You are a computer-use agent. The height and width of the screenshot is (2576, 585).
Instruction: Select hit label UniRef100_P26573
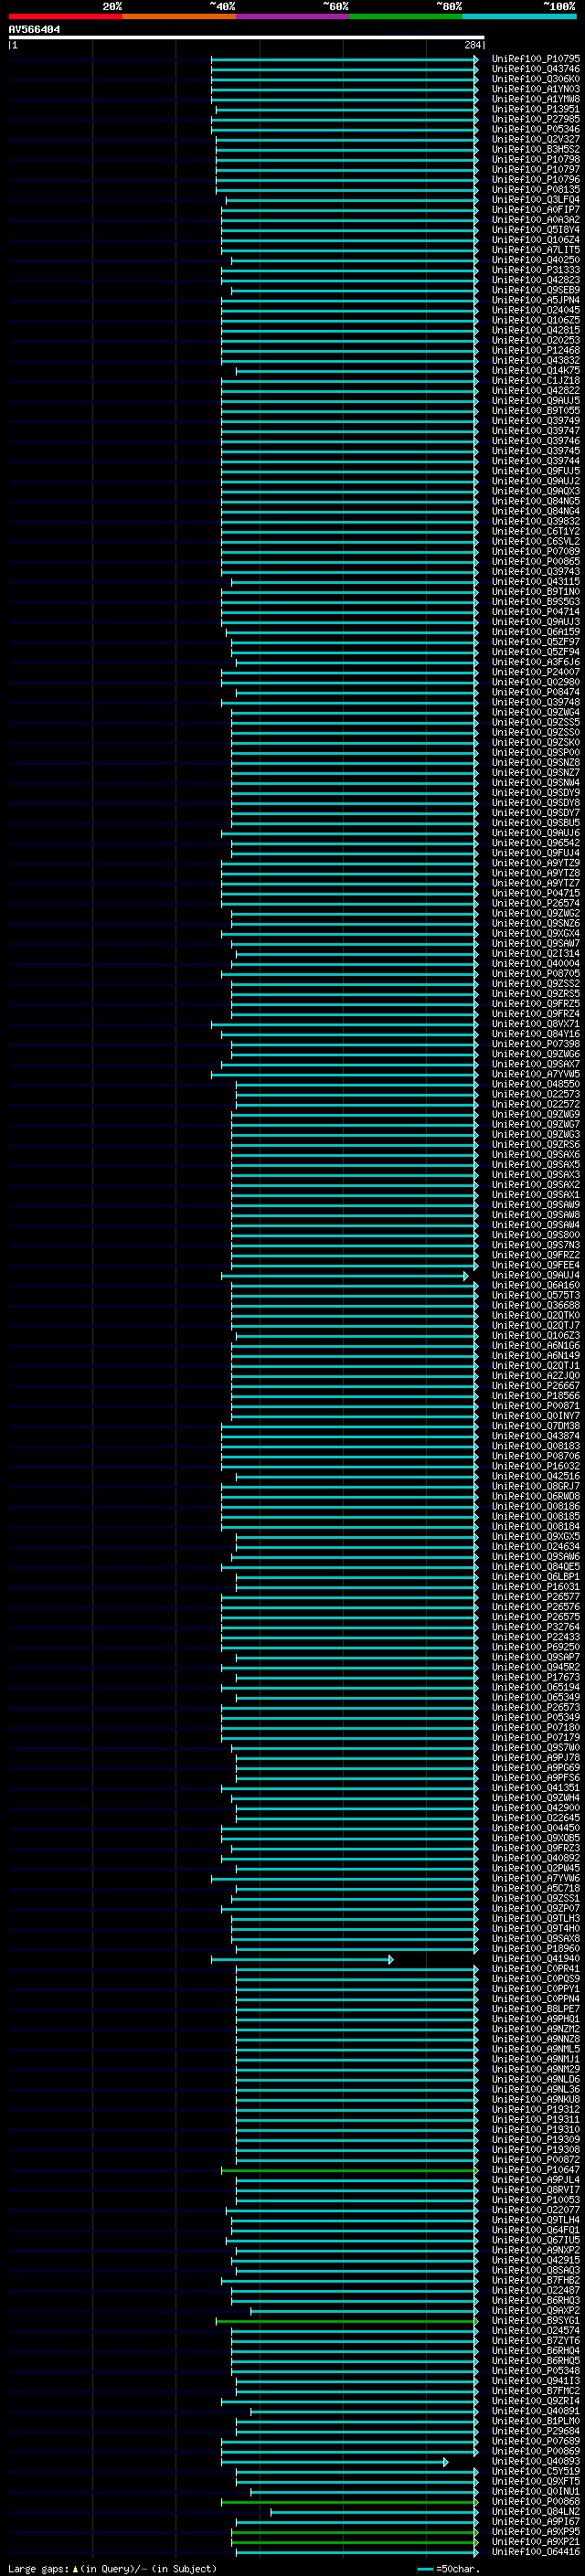tap(536, 1708)
